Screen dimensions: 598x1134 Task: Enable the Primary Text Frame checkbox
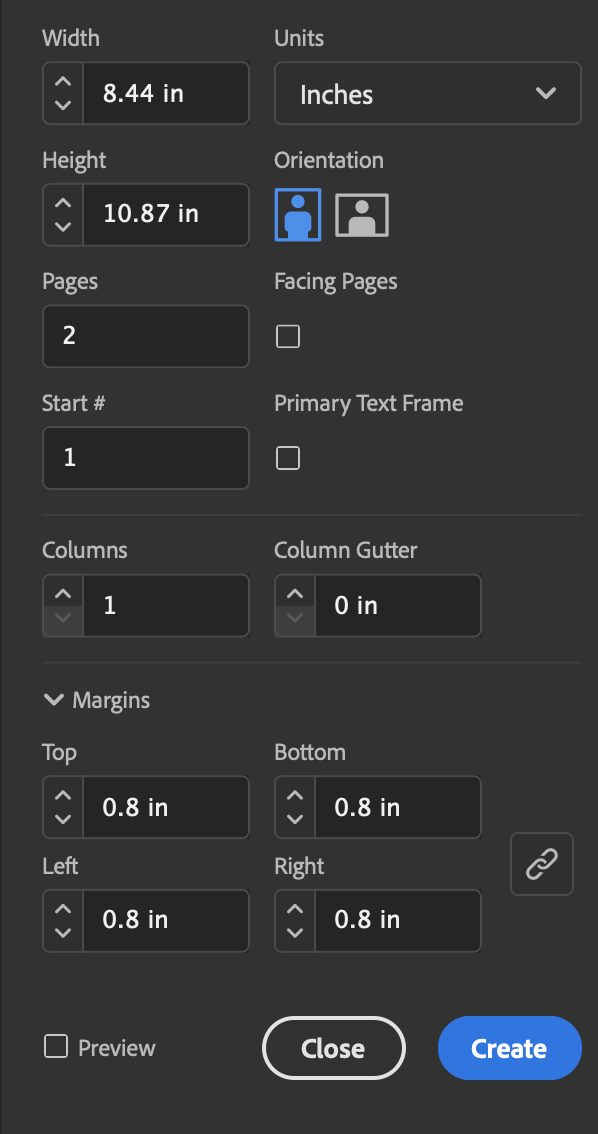tap(288, 458)
